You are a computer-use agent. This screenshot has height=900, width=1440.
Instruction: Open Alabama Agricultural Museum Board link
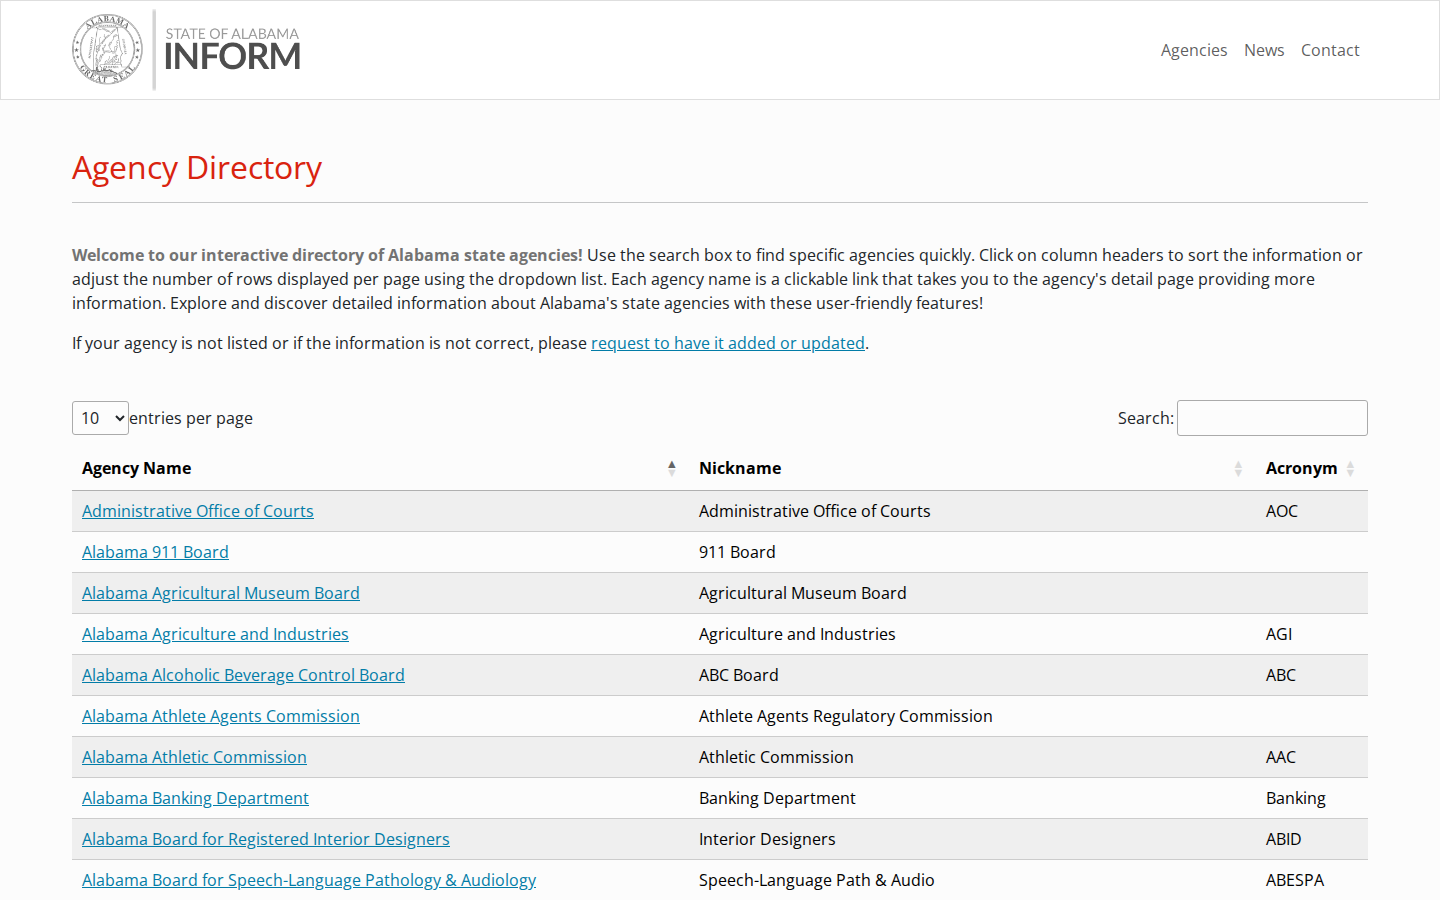point(221,593)
